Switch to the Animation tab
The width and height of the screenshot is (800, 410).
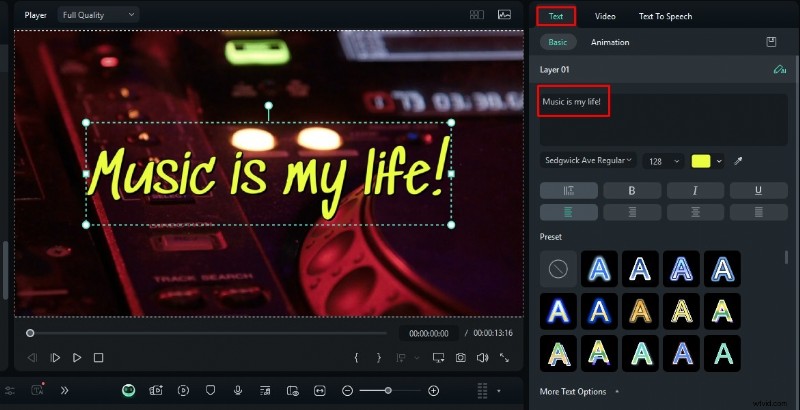[610, 42]
